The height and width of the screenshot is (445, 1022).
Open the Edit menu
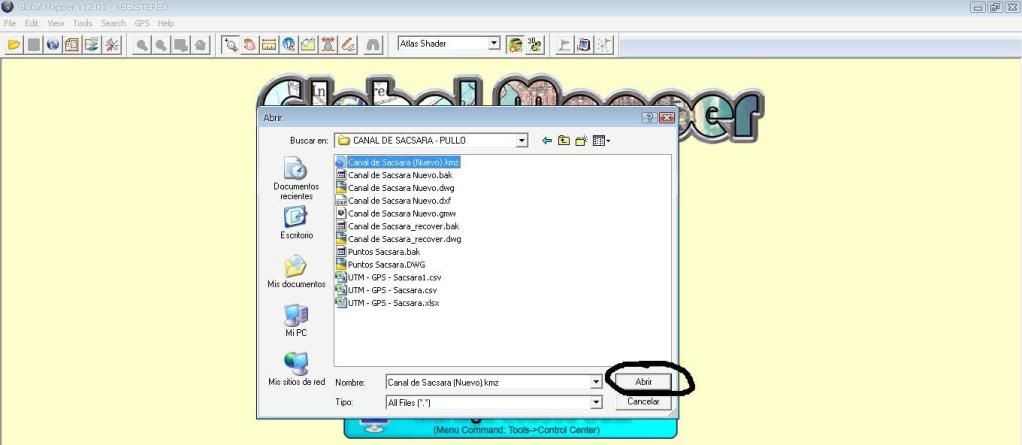(31, 23)
